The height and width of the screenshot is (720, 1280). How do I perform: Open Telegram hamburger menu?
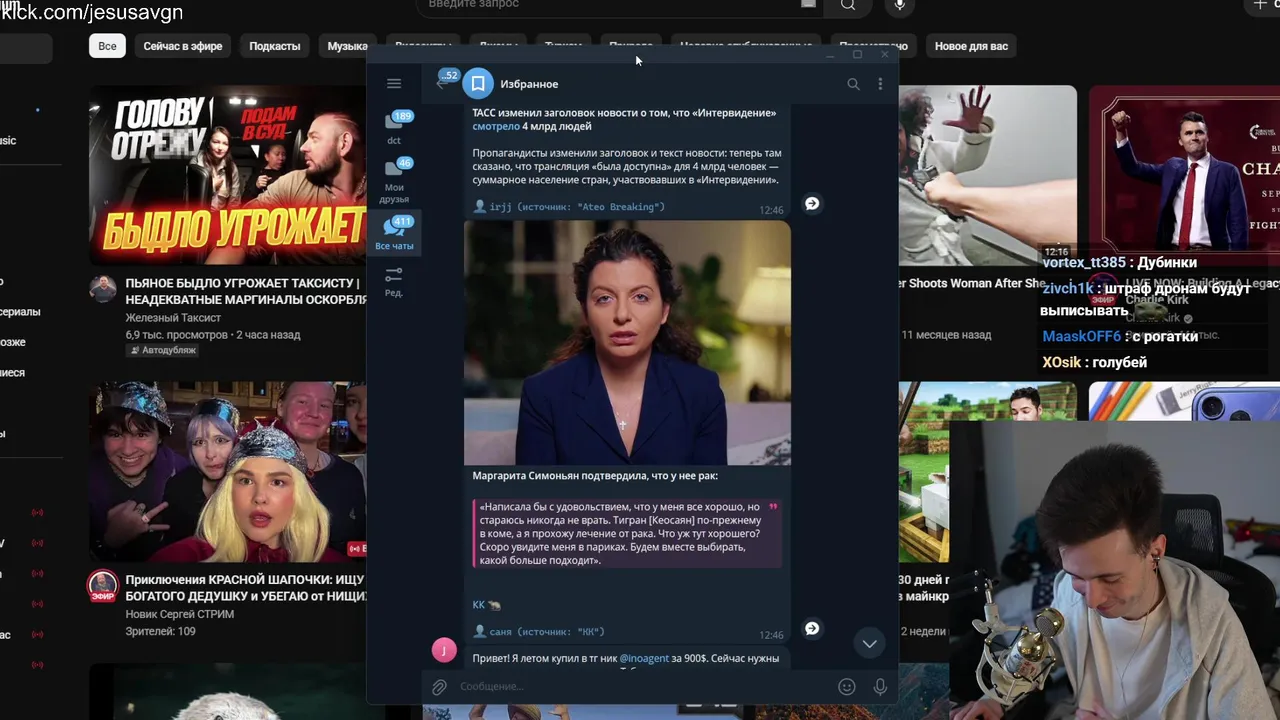pos(394,84)
